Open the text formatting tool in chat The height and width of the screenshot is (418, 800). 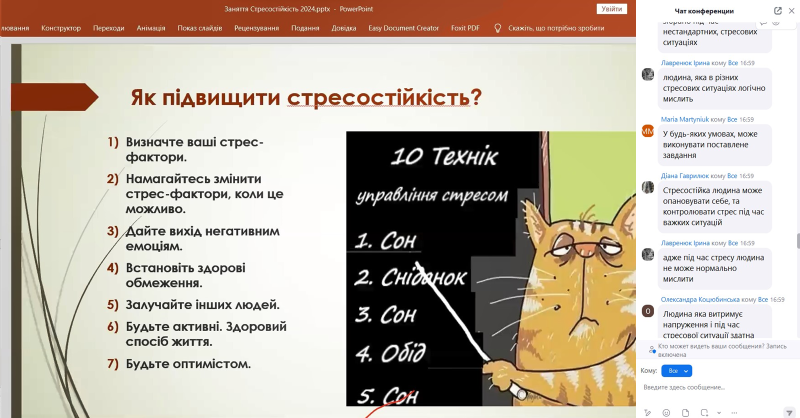pyautogui.click(x=648, y=412)
